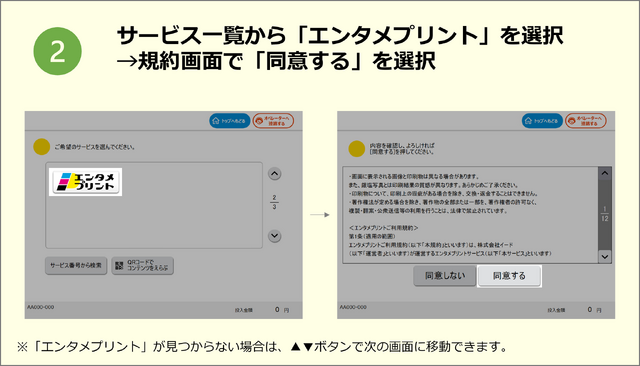Click the terms scrollbar down arrow
This screenshot has height=366, width=640.
click(604, 256)
